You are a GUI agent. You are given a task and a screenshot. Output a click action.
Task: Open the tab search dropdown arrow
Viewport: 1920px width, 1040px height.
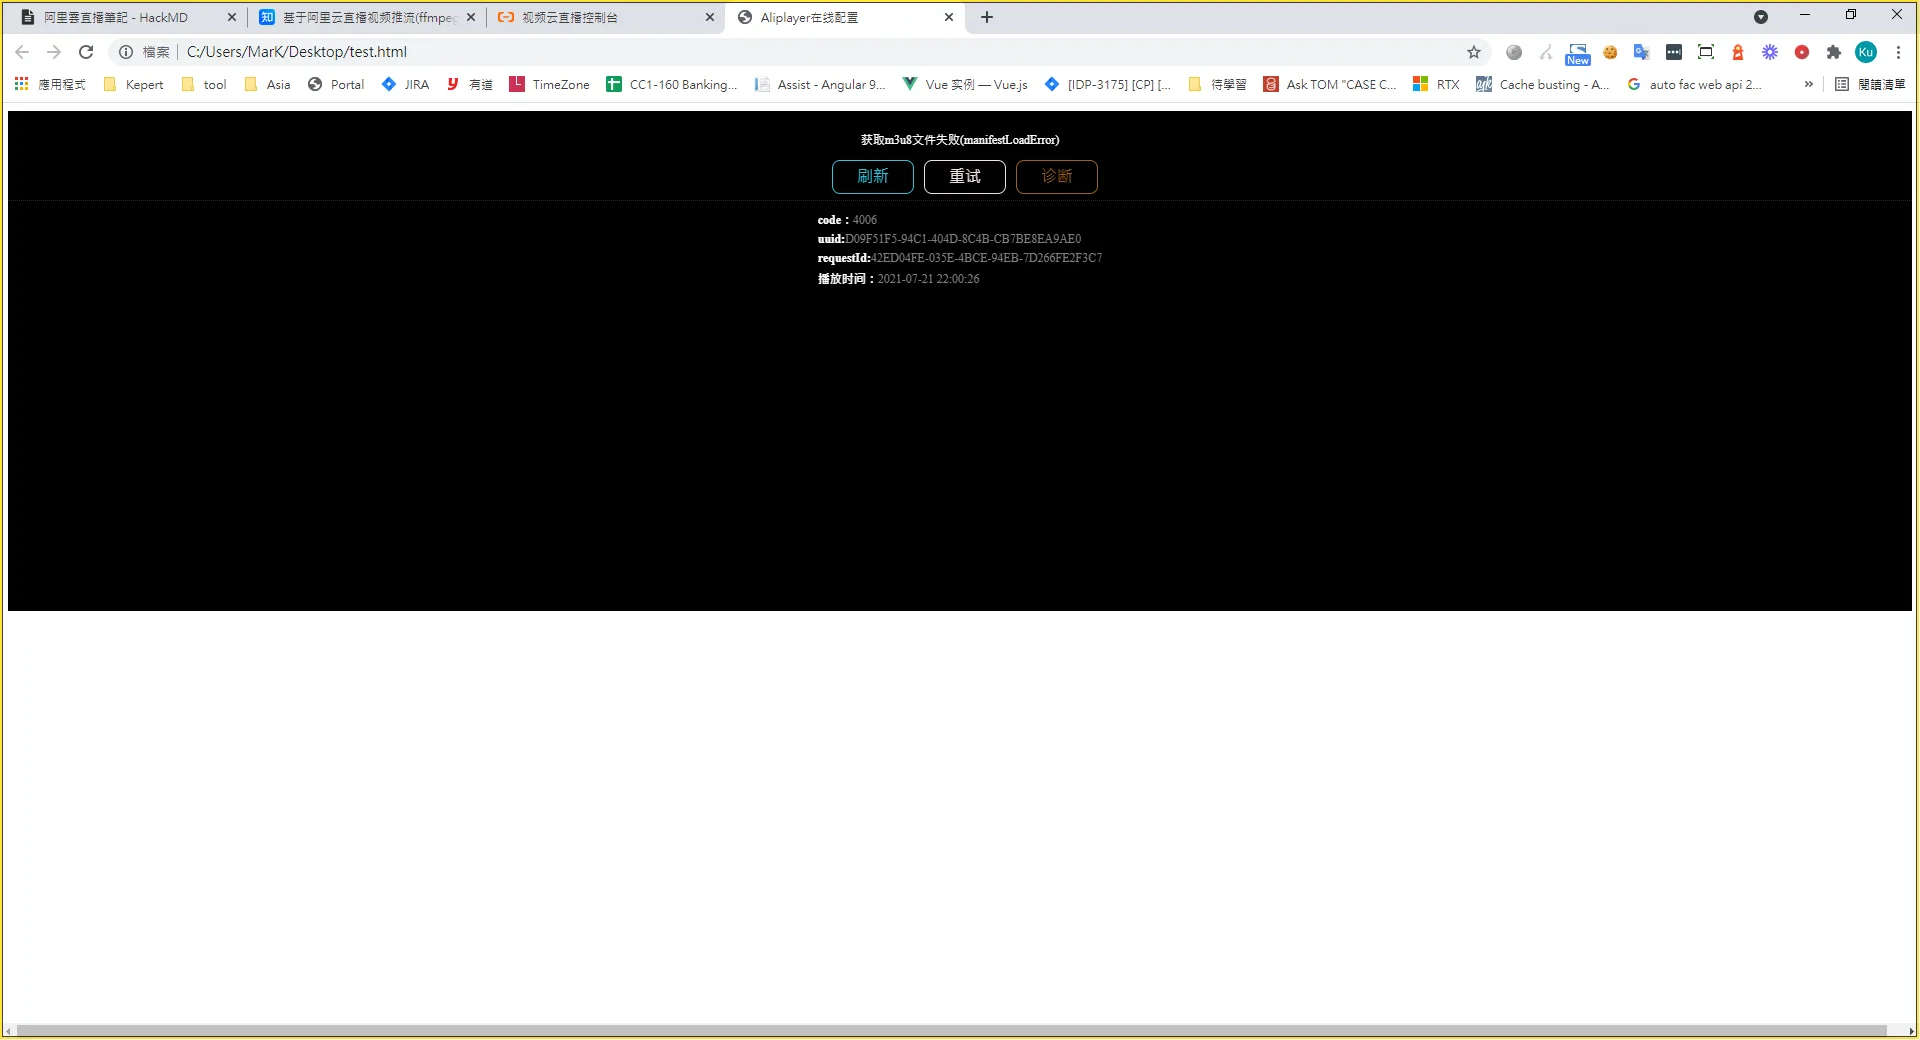click(x=1761, y=17)
